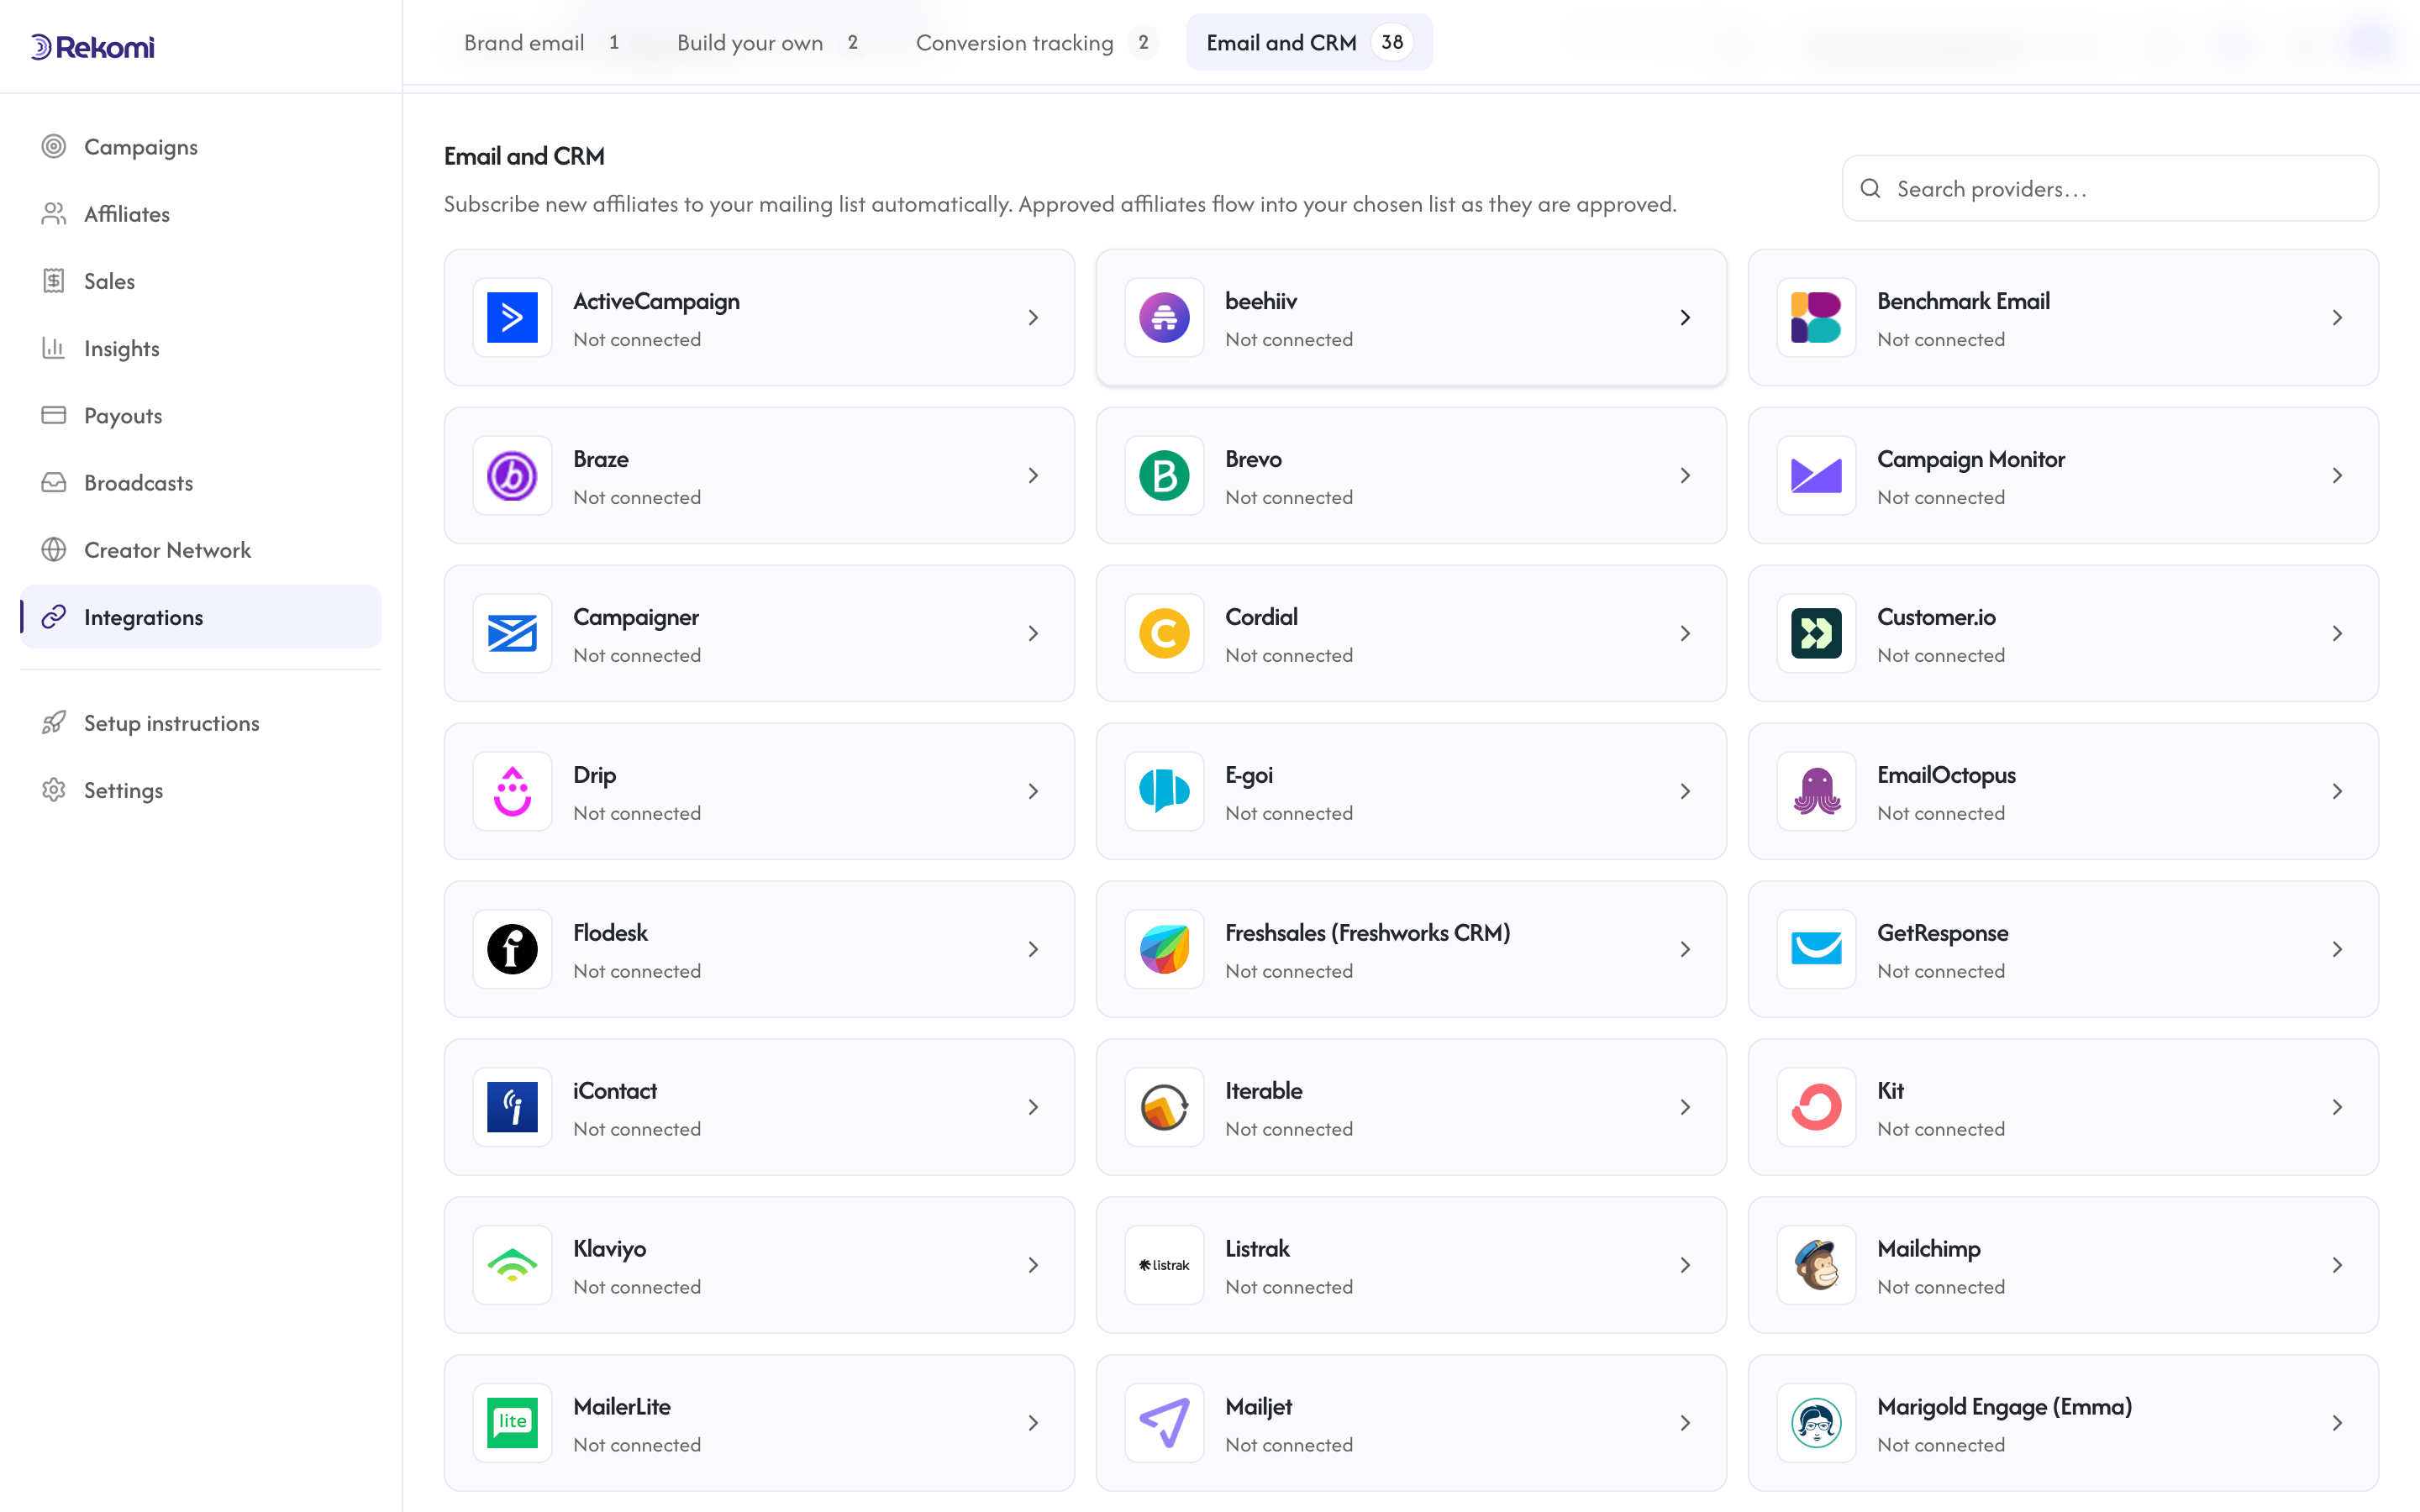Click the Klaviyo logo icon

coord(512,1265)
